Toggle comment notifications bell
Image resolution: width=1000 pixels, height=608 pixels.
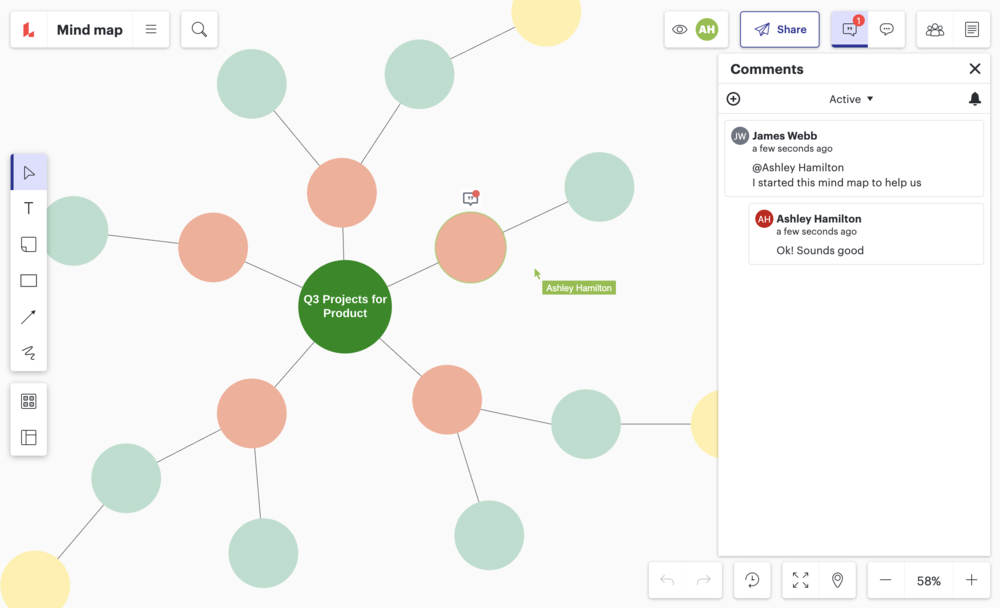point(975,99)
